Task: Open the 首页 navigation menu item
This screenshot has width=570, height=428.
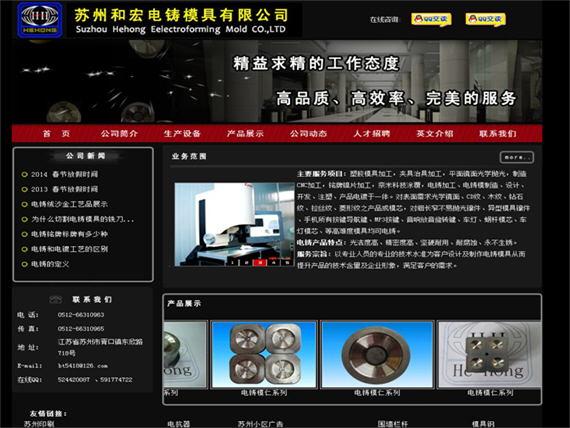Action: [x=56, y=133]
